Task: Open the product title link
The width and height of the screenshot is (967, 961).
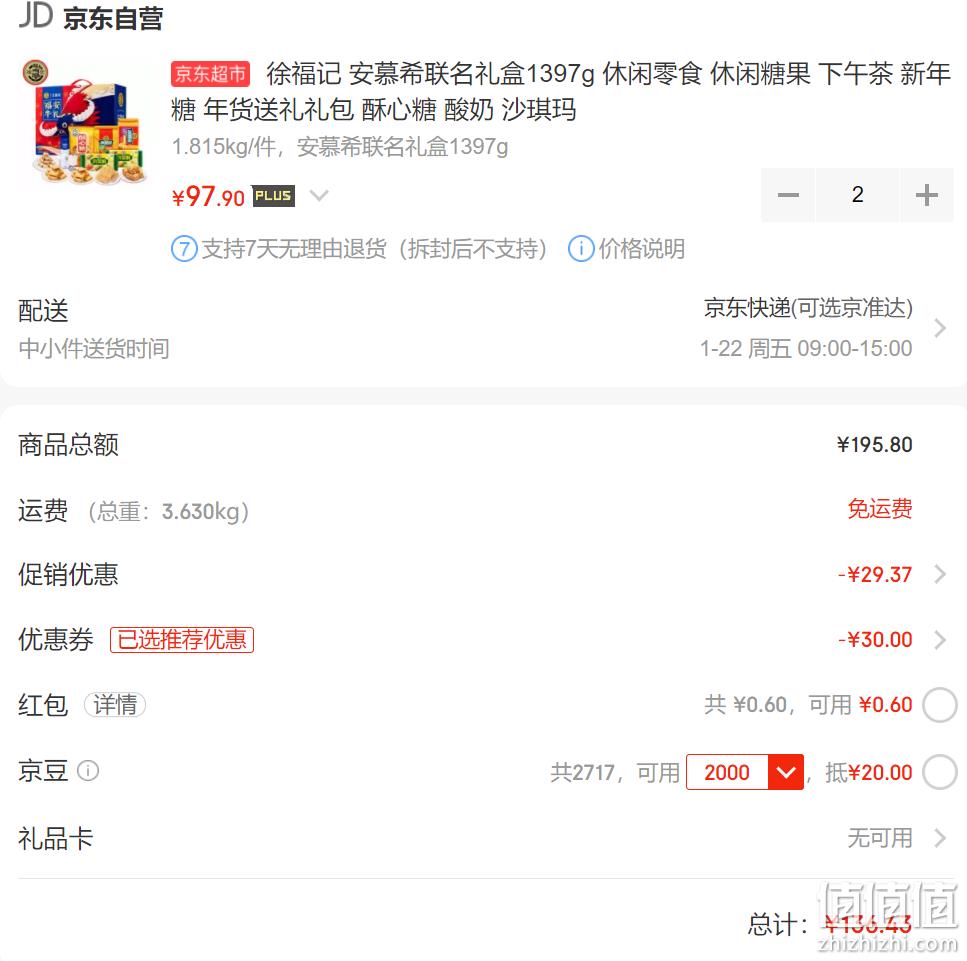Action: [561, 92]
